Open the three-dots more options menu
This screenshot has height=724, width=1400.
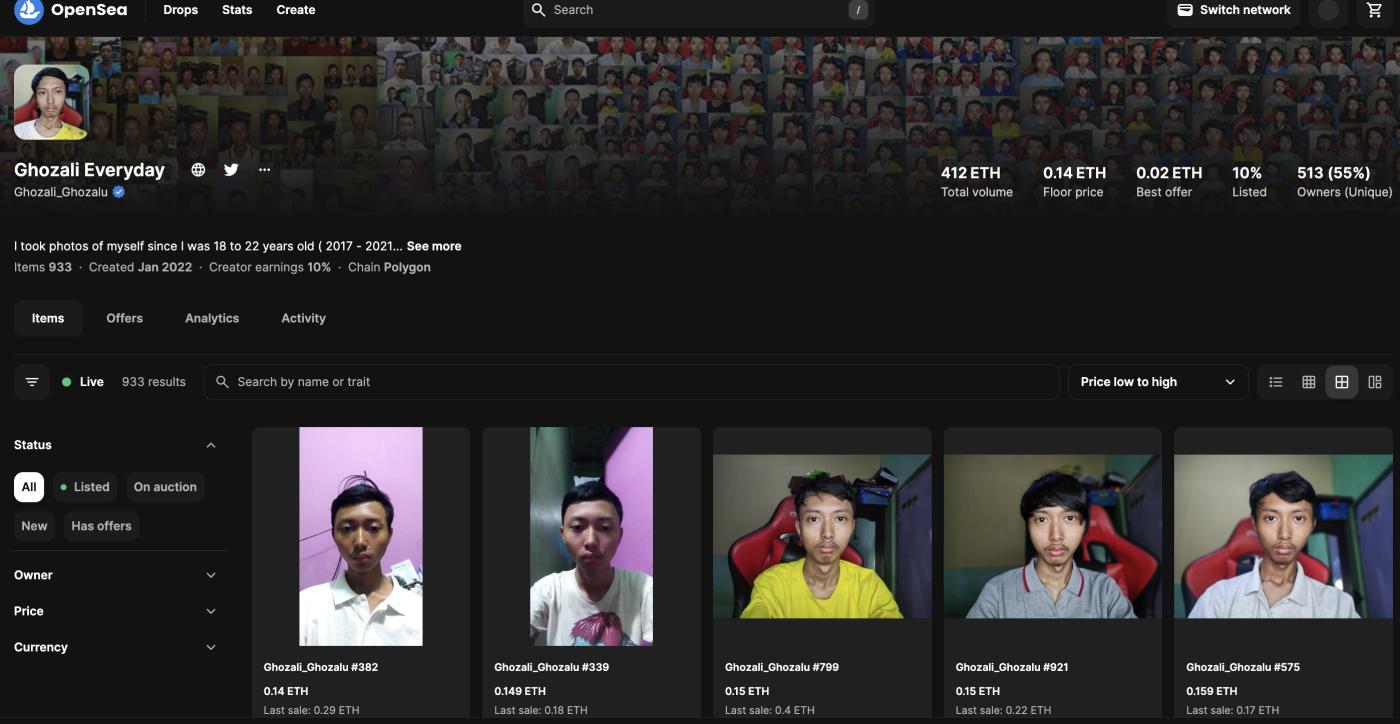[264, 170]
